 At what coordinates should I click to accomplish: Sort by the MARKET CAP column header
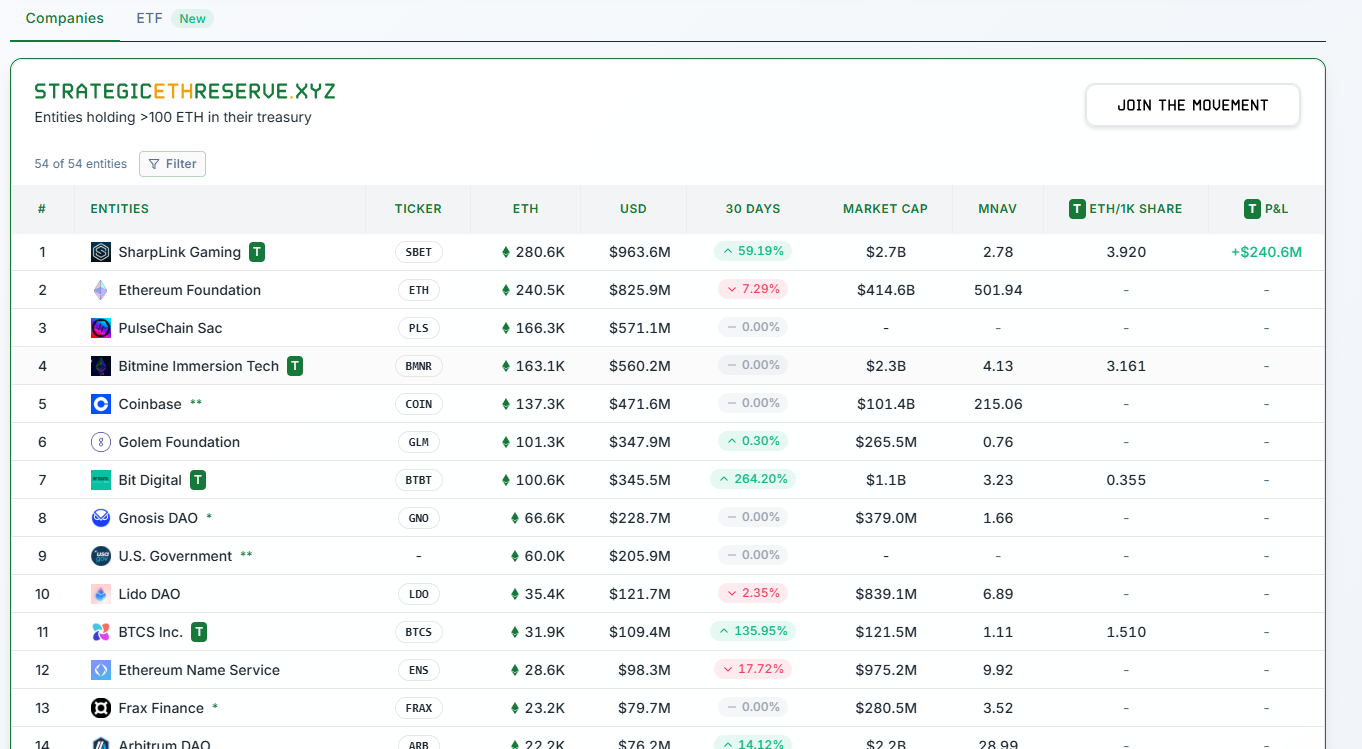tap(885, 209)
